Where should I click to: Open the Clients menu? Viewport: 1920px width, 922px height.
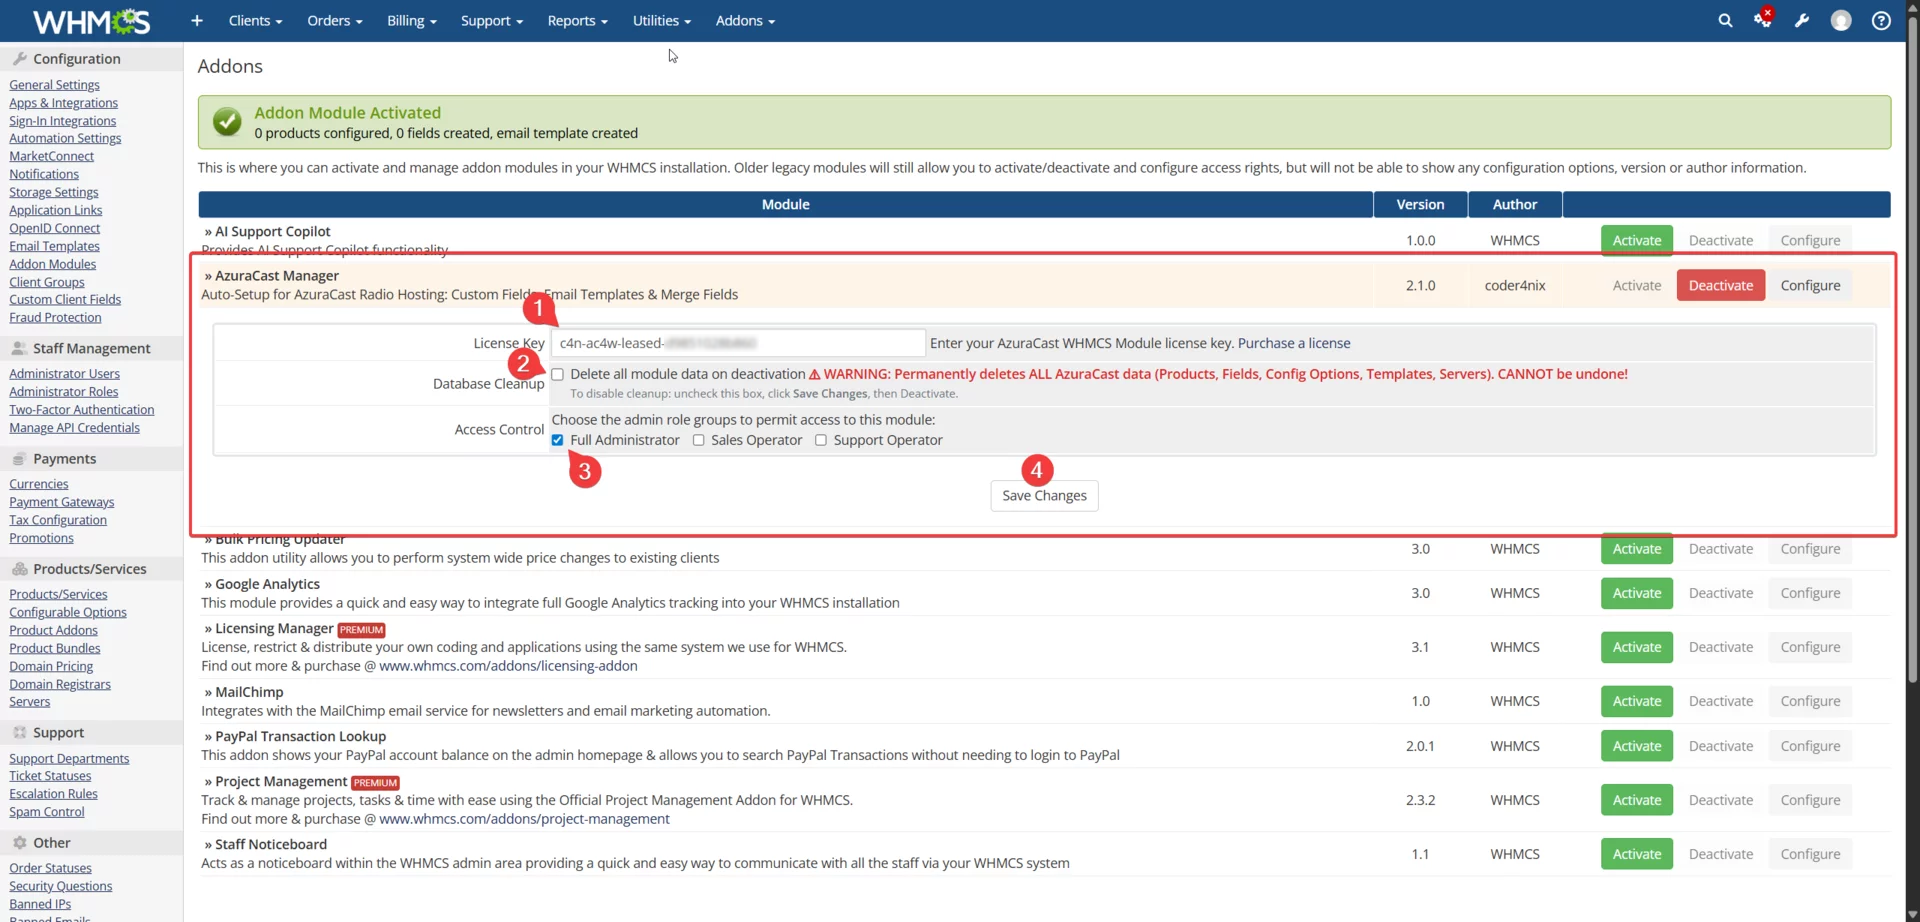click(x=255, y=20)
